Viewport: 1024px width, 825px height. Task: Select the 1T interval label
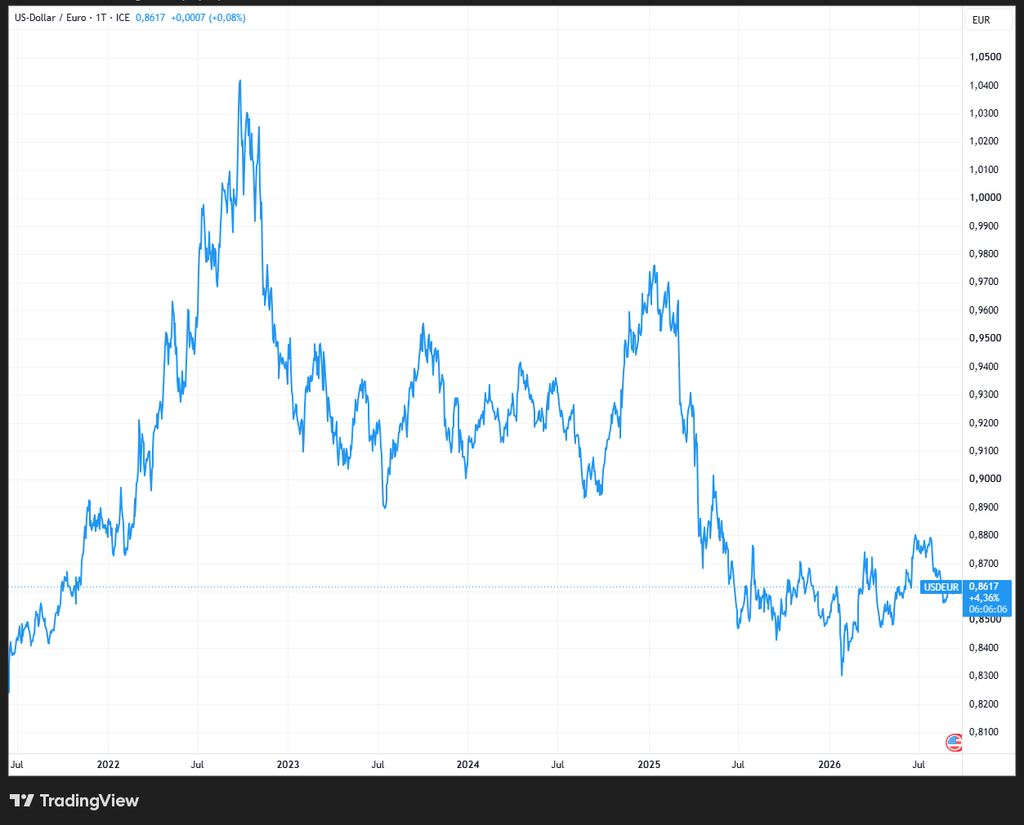101,18
